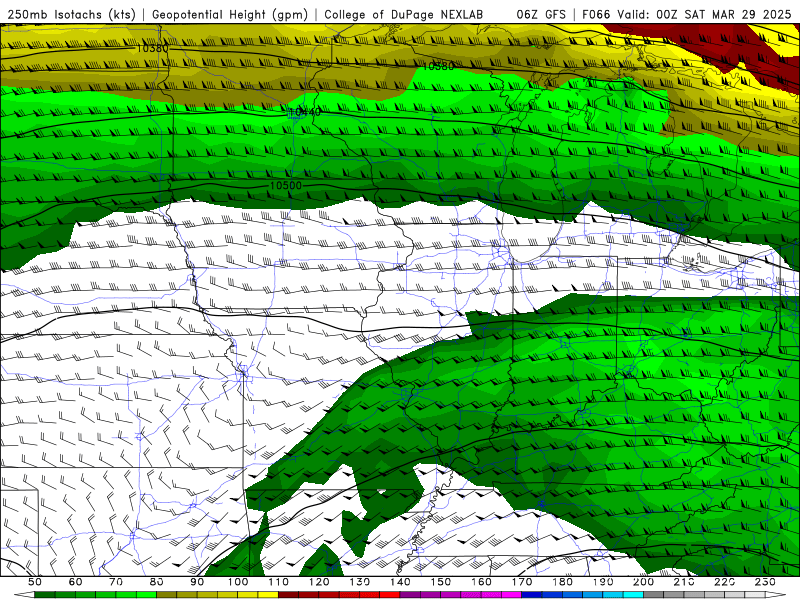Click the 210 value on the color scale
Screen dimensions: 800x600
(684, 582)
